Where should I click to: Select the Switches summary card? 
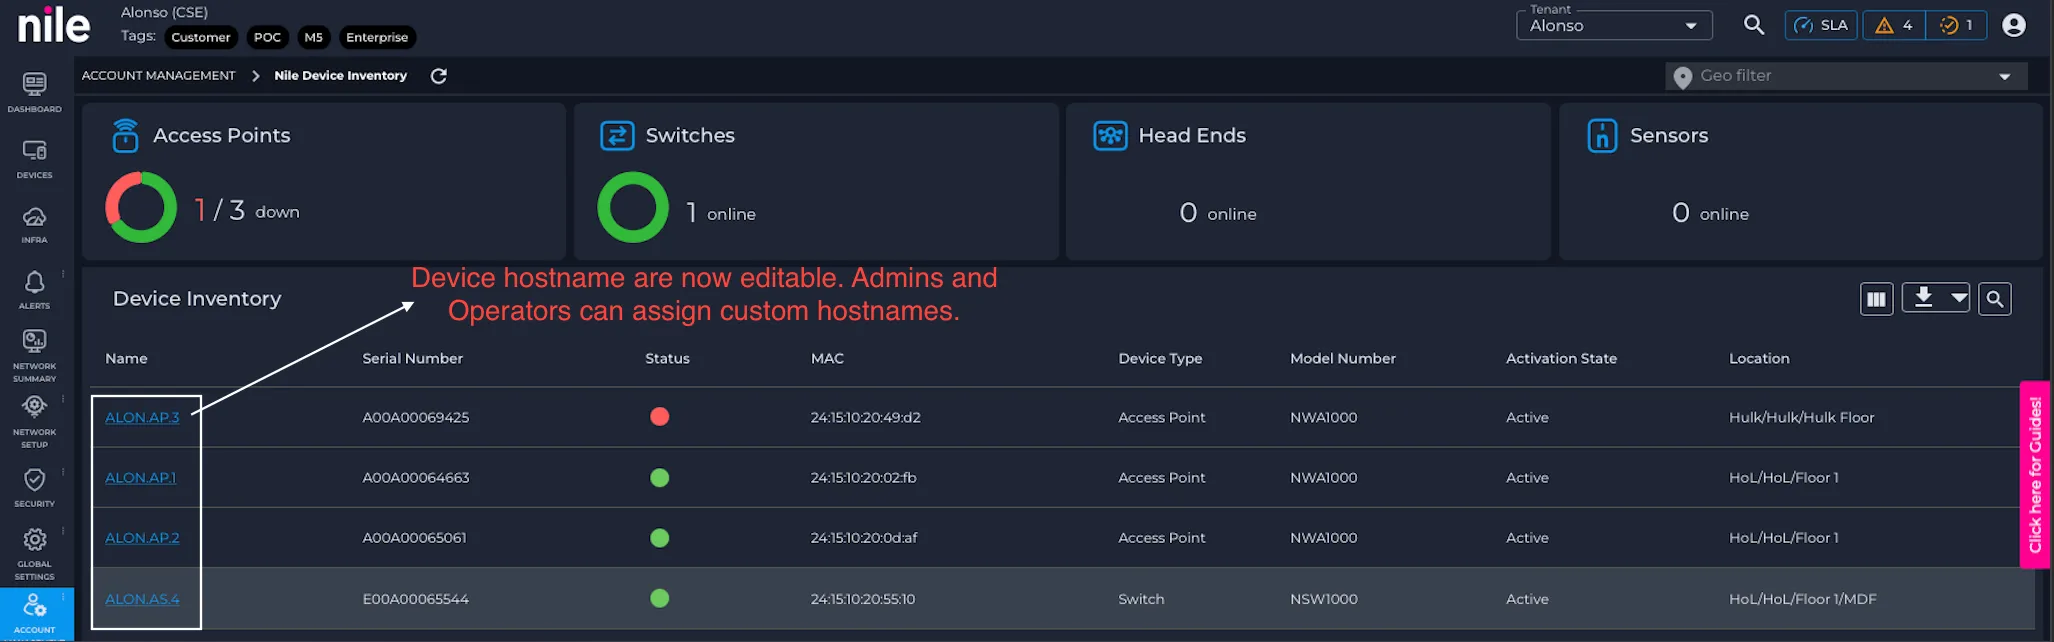pyautogui.click(x=817, y=181)
